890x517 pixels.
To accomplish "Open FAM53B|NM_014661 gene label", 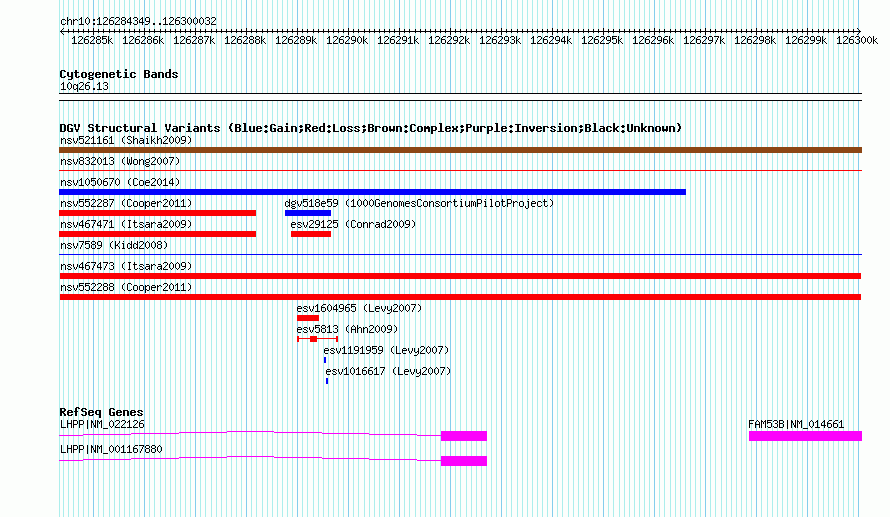I will [x=796, y=424].
